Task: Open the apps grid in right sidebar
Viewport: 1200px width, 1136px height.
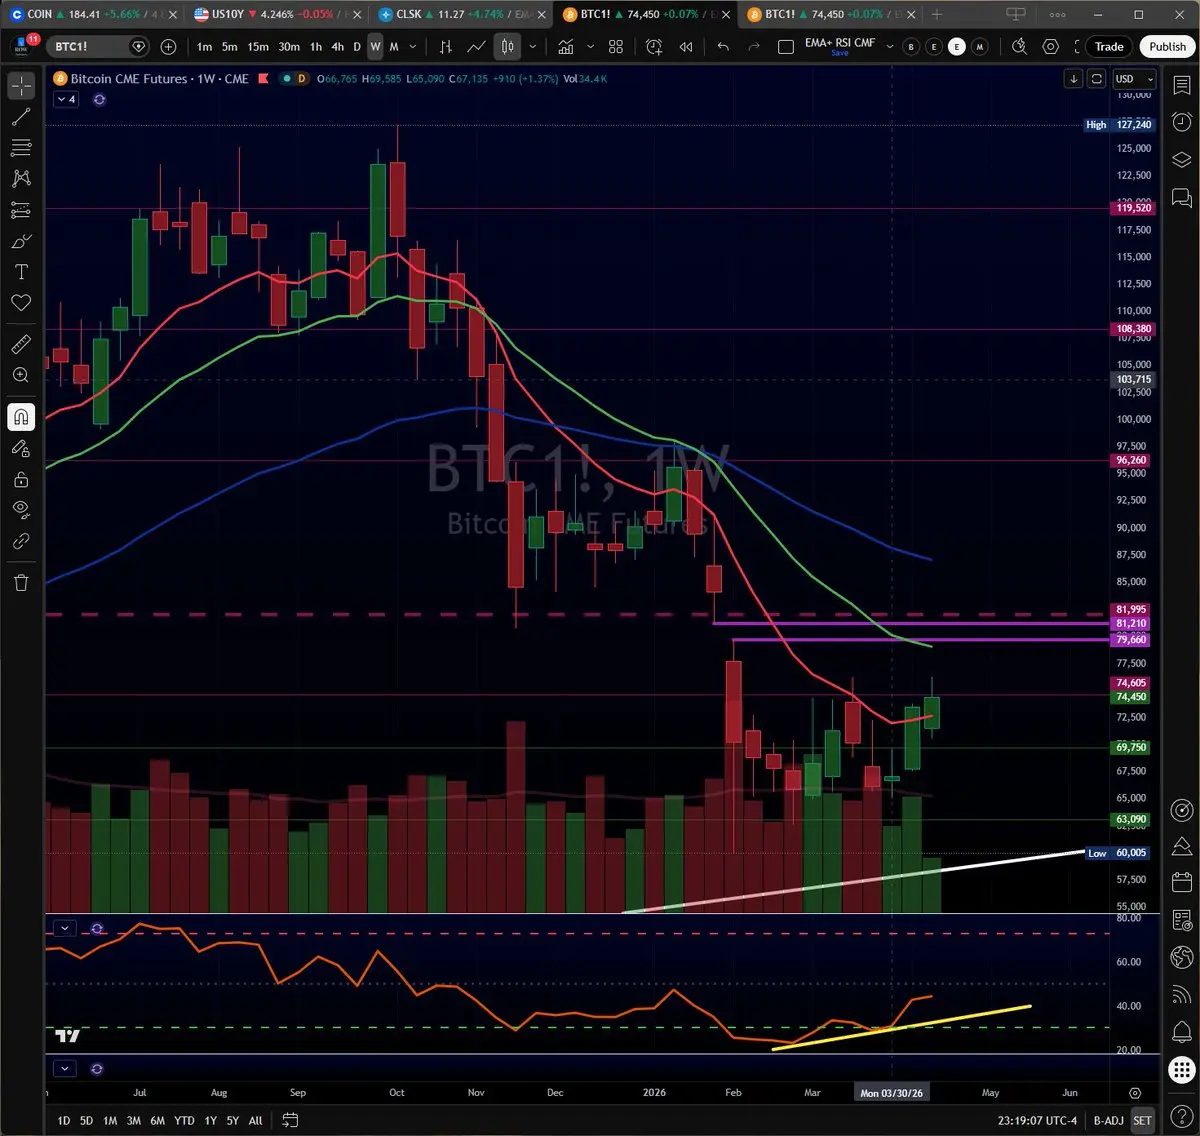Action: coord(1181,1069)
